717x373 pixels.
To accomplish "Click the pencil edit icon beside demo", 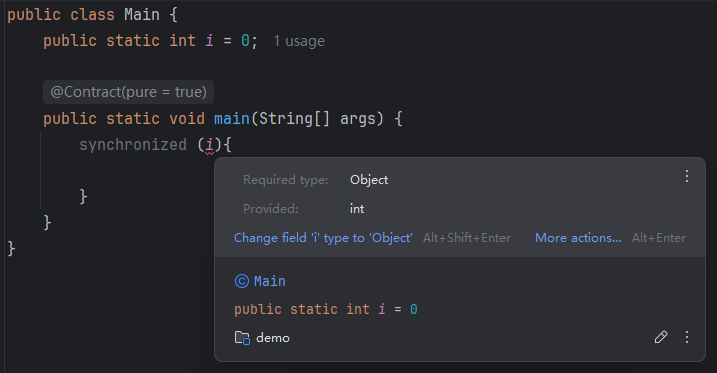I will click(x=661, y=337).
